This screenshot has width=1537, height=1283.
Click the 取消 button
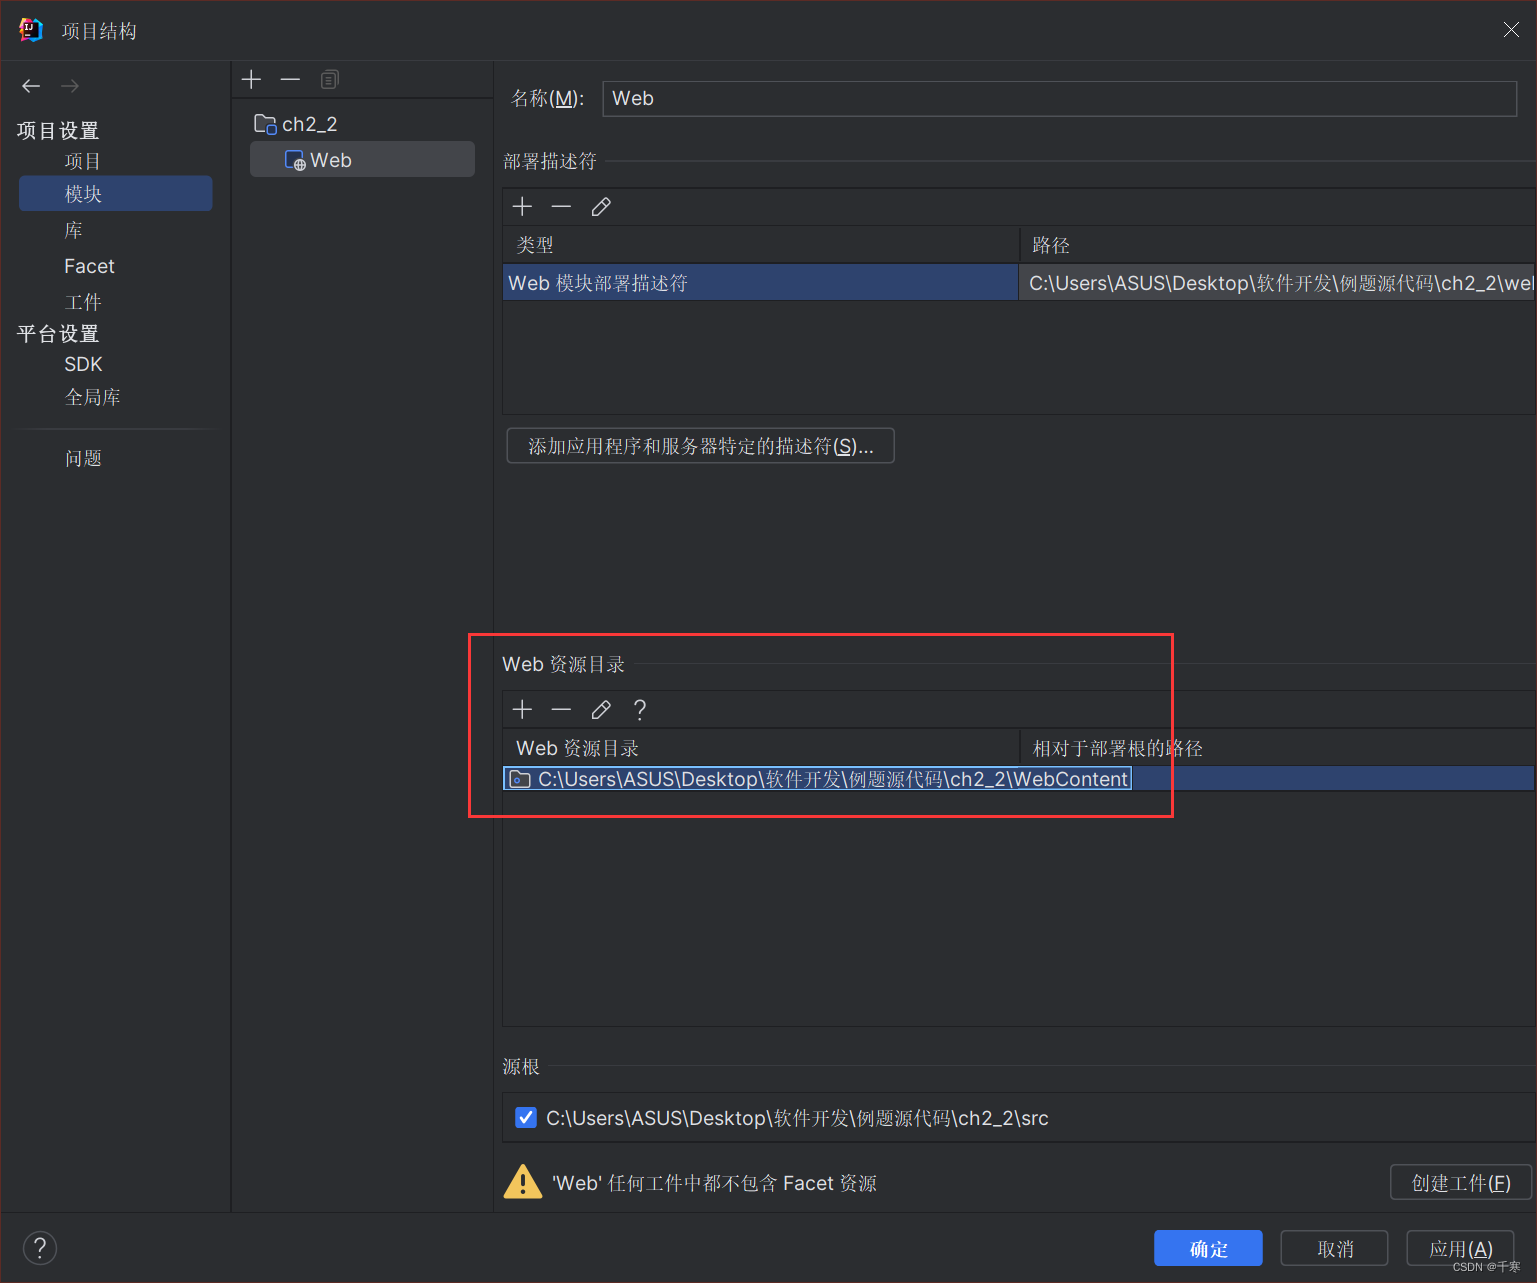coord(1334,1248)
